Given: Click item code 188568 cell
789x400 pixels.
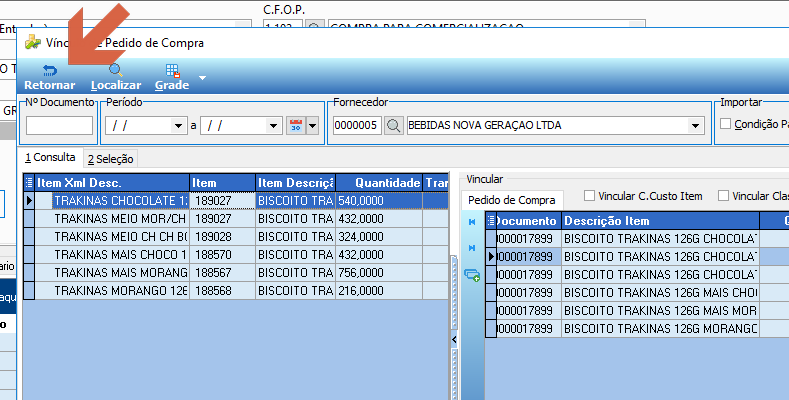Looking at the screenshot, I should coord(222,291).
